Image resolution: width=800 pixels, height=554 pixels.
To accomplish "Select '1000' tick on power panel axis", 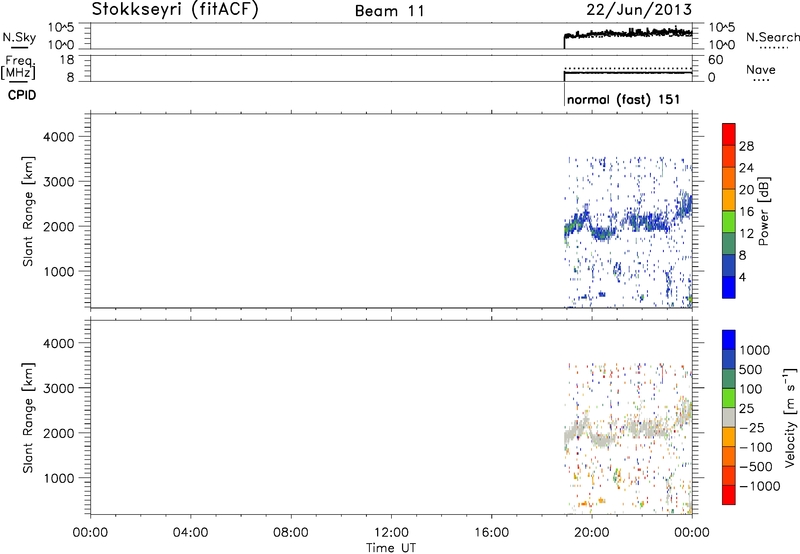I will pos(58,272).
